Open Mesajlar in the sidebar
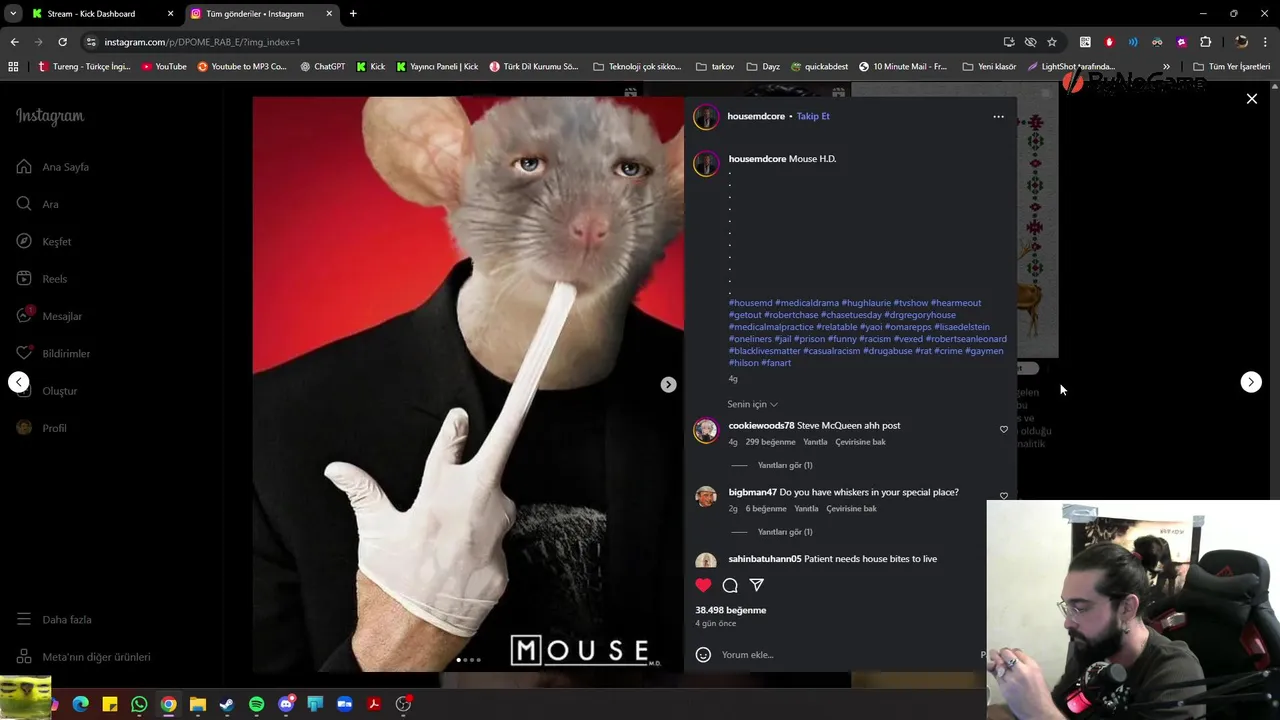 coord(49,316)
